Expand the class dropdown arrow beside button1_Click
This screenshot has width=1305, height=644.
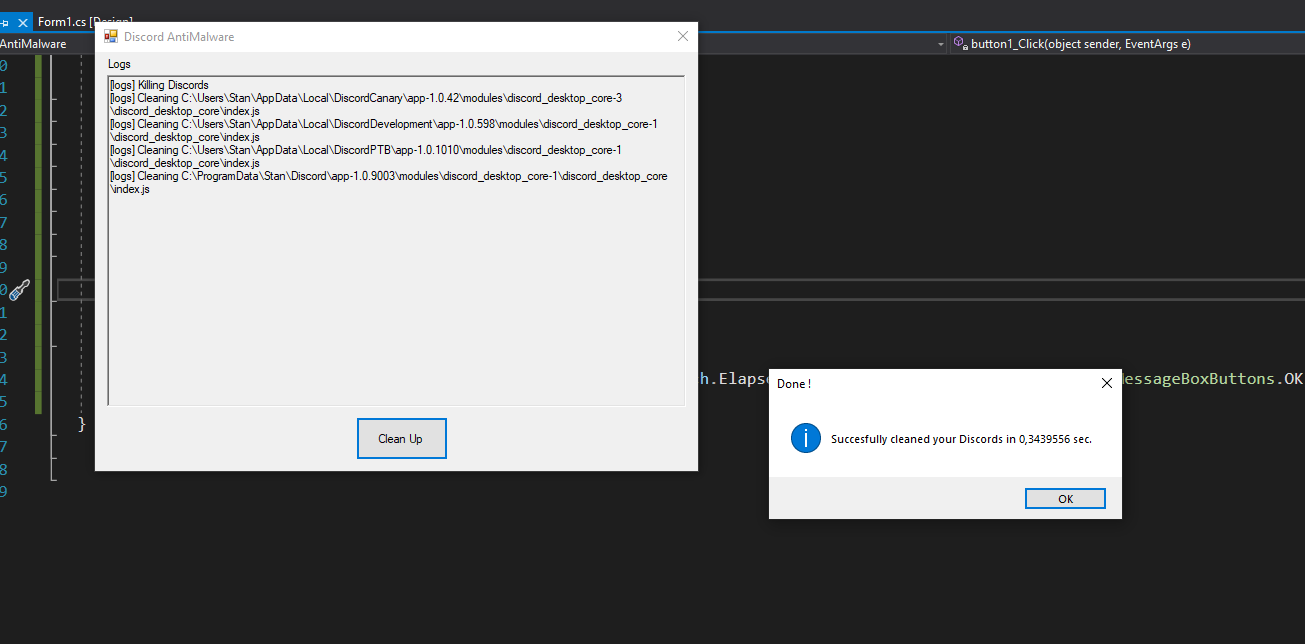point(940,44)
